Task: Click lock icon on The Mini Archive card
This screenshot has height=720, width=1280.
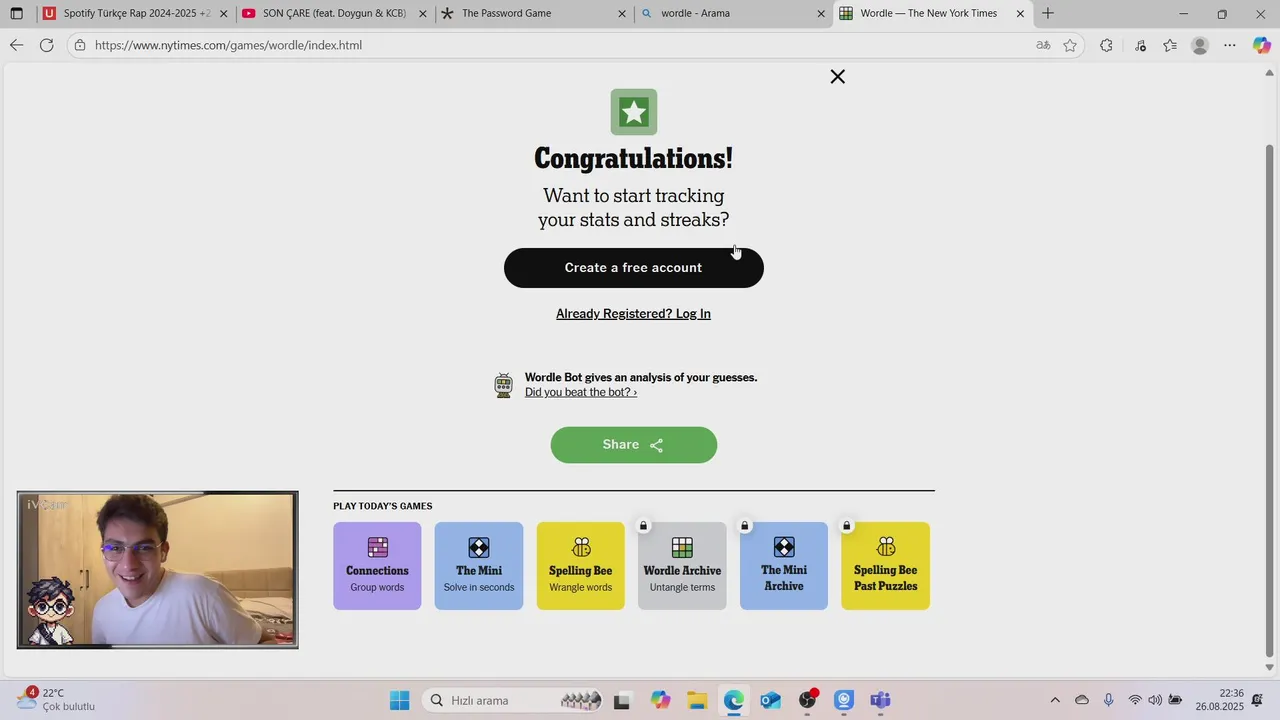Action: pyautogui.click(x=745, y=526)
